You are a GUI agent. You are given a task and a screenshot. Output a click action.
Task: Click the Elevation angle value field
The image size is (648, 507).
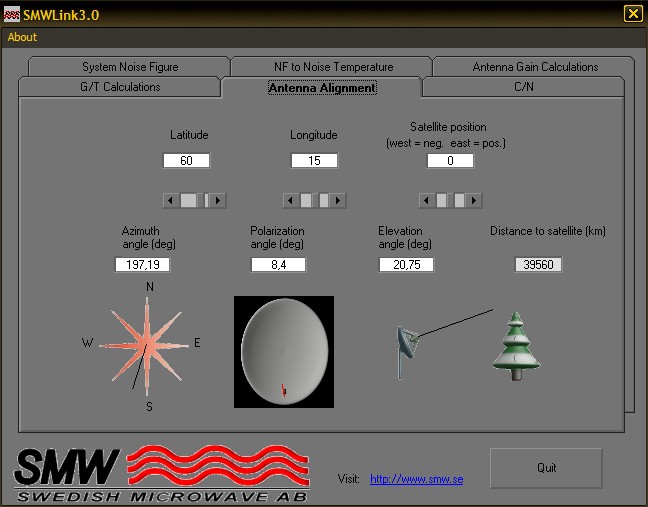pyautogui.click(x=407, y=264)
